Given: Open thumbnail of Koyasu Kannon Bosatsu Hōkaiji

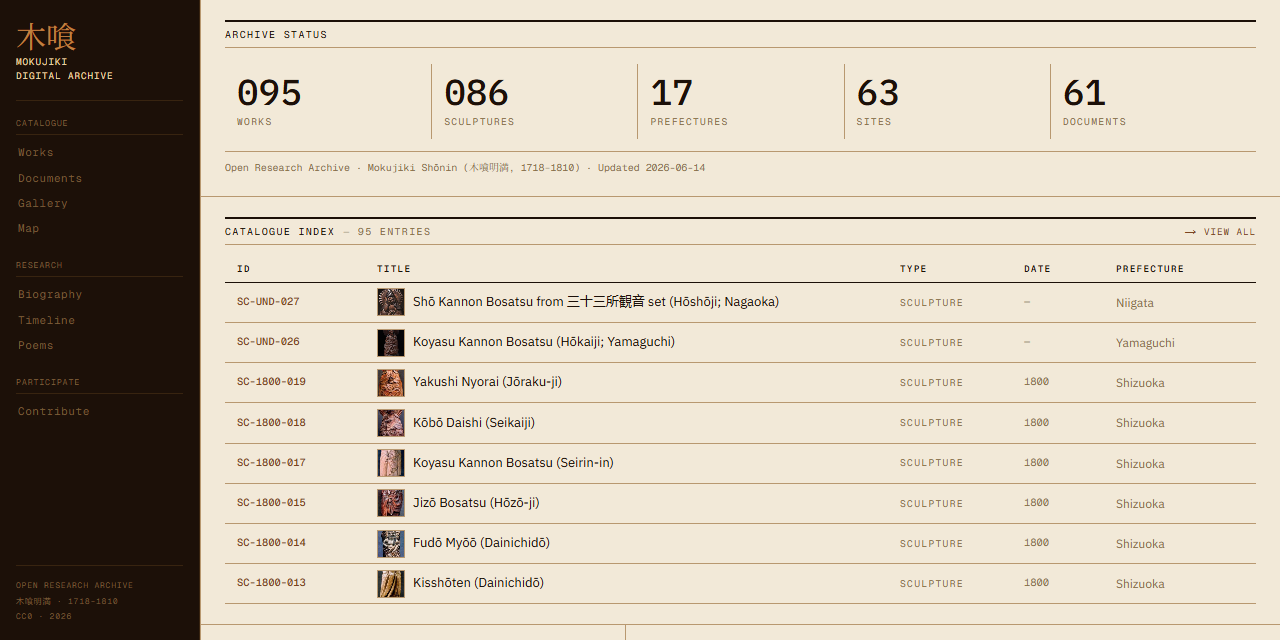Looking at the screenshot, I should pos(391,342).
